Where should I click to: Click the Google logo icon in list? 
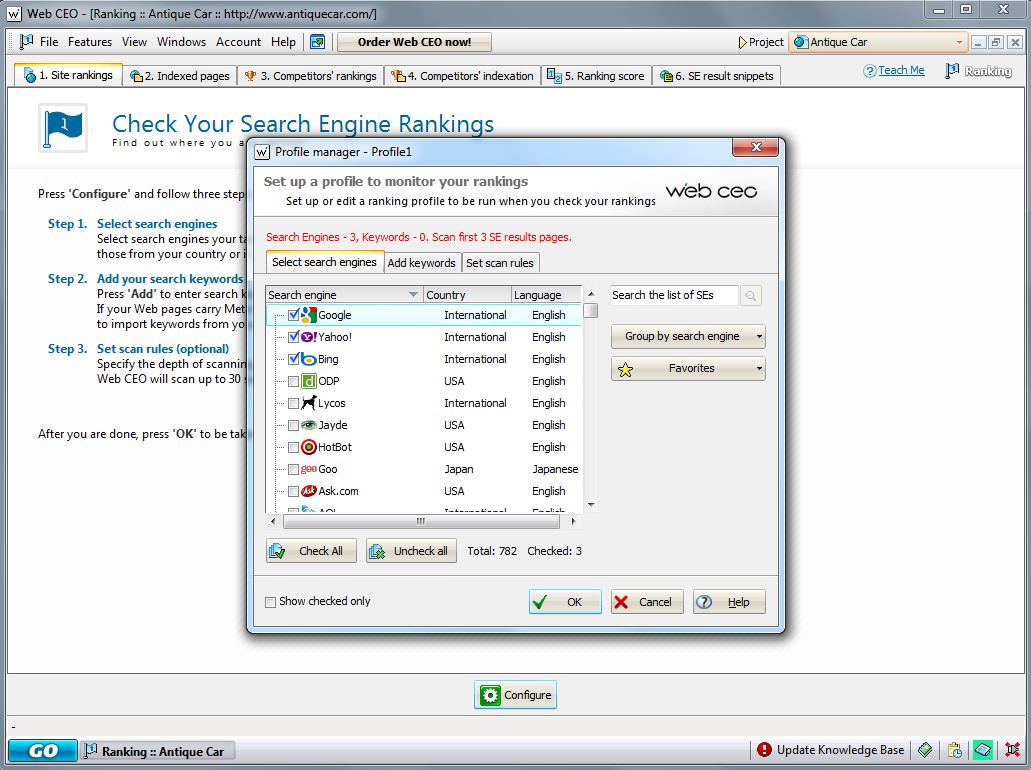pyautogui.click(x=308, y=315)
